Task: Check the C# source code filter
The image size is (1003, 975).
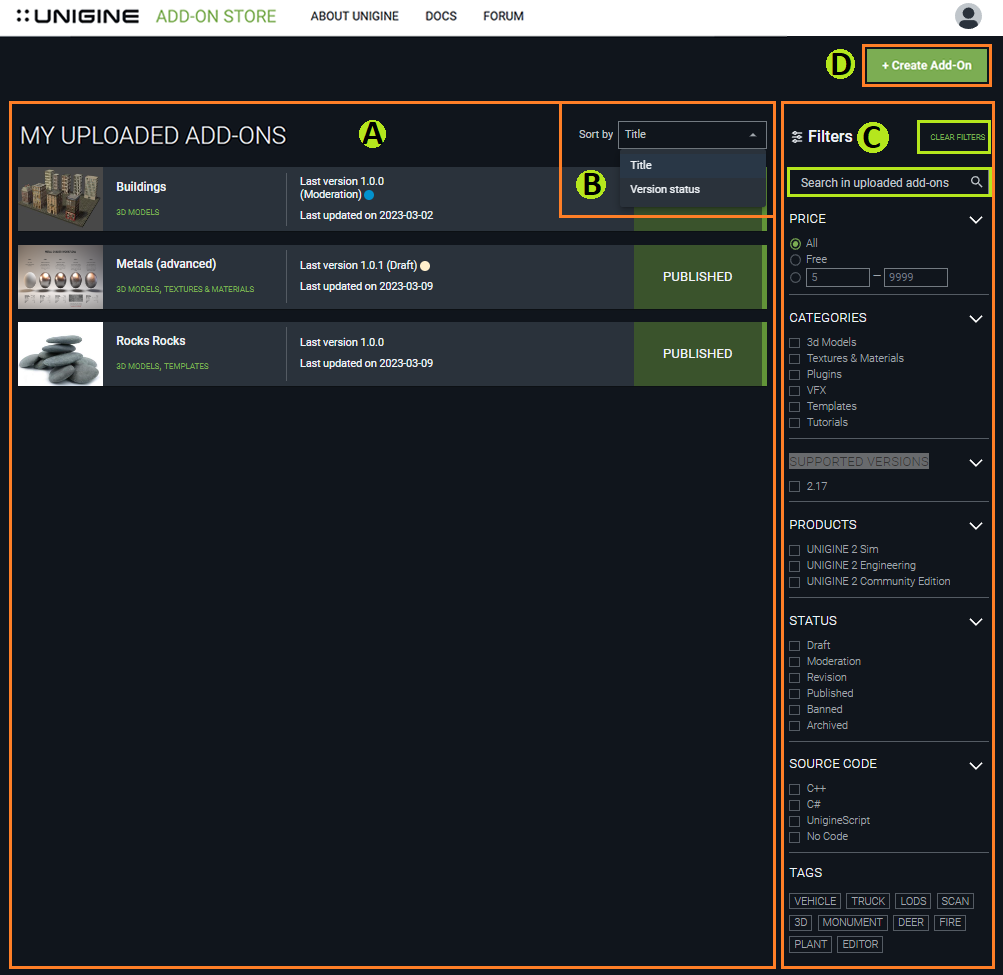Action: 794,805
